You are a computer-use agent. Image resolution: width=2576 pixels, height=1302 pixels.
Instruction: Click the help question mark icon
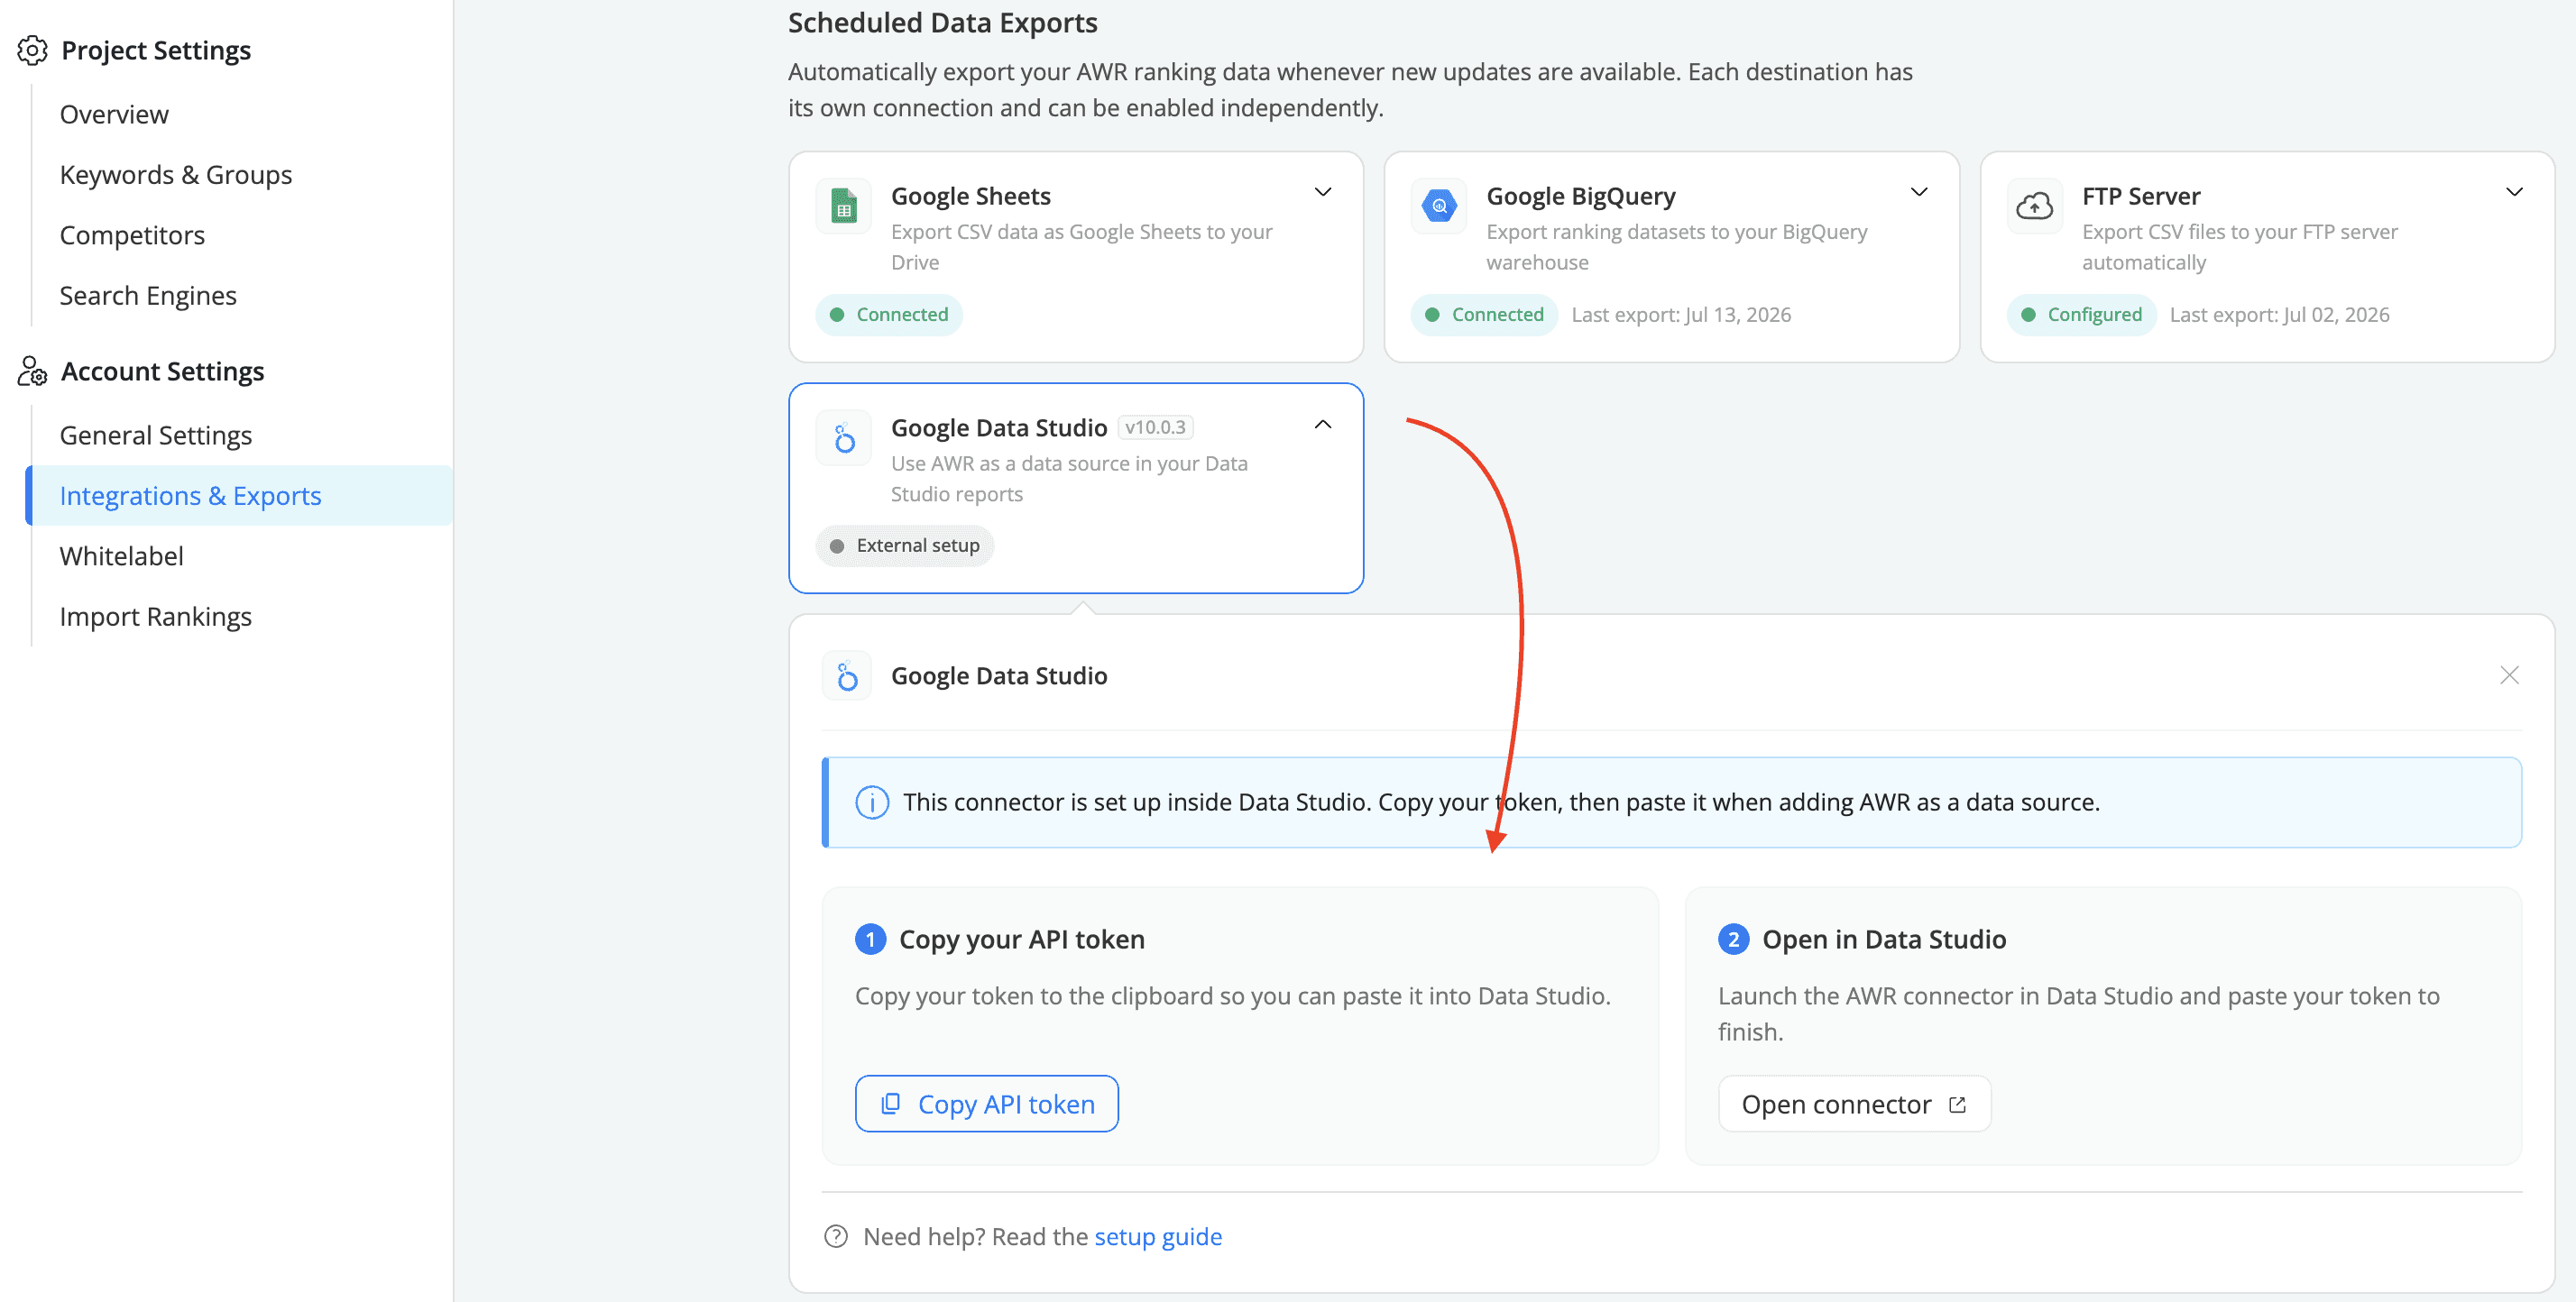tap(836, 1237)
